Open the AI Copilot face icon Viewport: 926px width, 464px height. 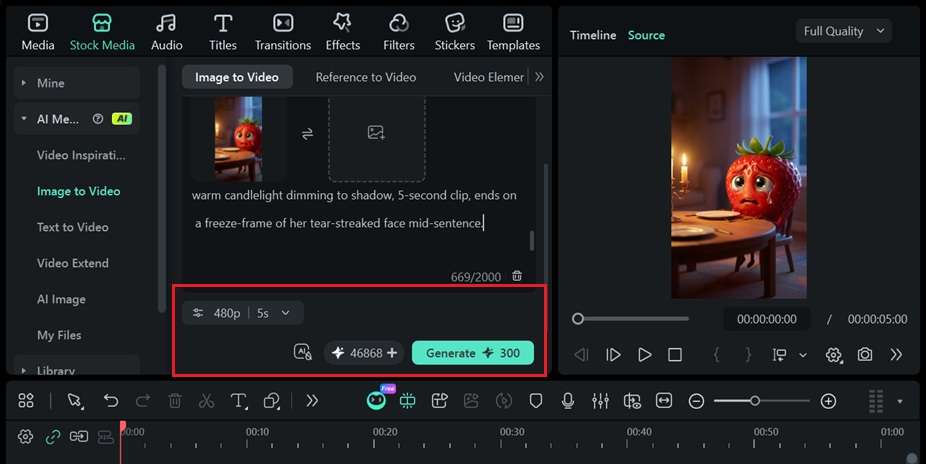(377, 400)
